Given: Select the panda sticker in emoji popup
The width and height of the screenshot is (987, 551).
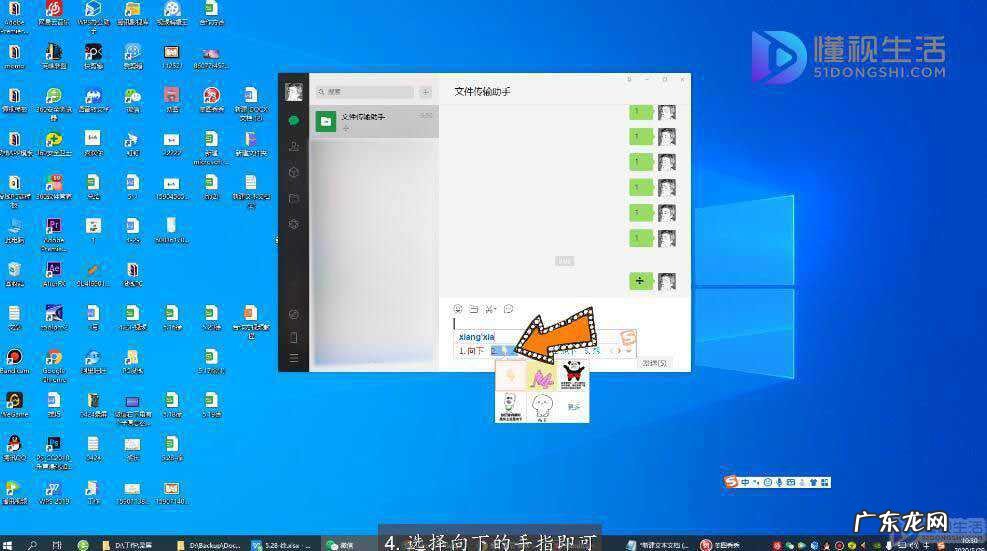Looking at the screenshot, I should pyautogui.click(x=572, y=376).
